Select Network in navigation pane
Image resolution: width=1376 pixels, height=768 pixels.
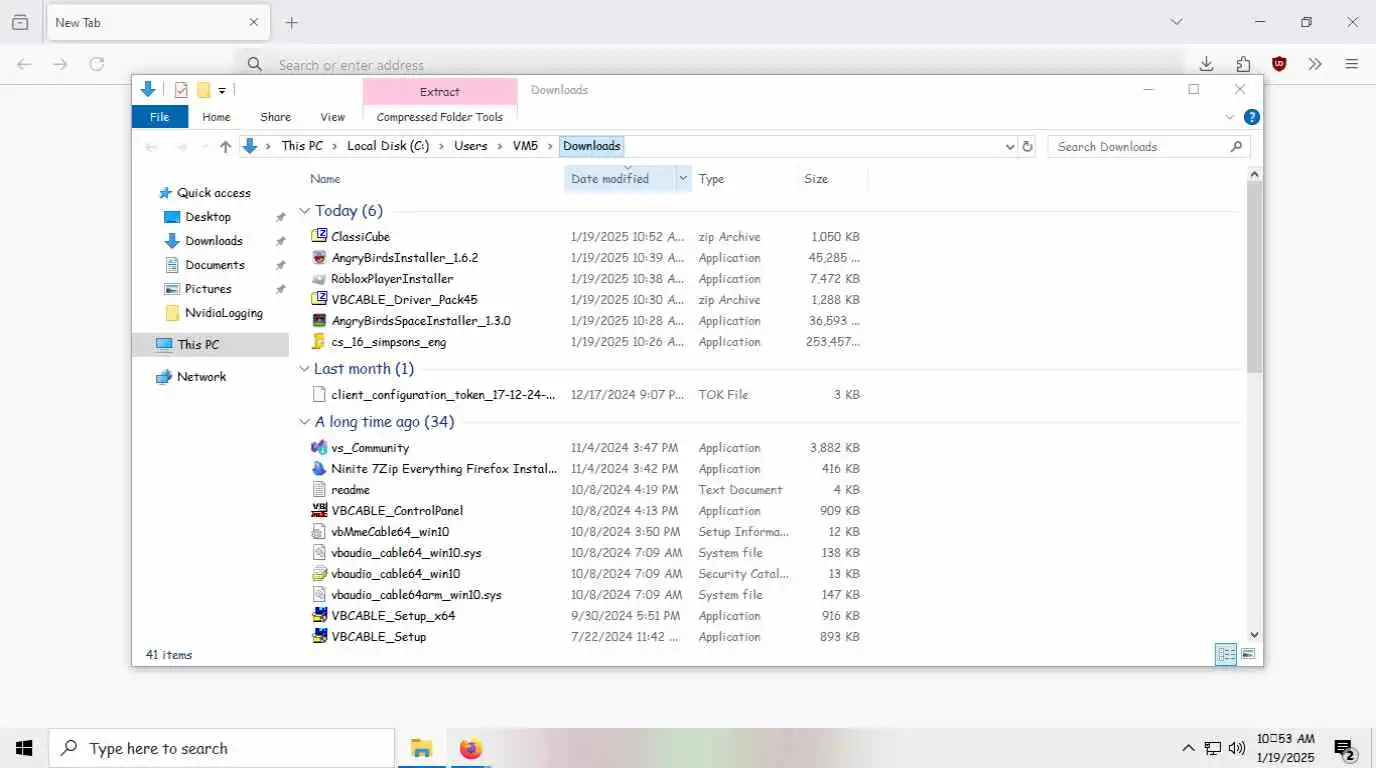202,377
